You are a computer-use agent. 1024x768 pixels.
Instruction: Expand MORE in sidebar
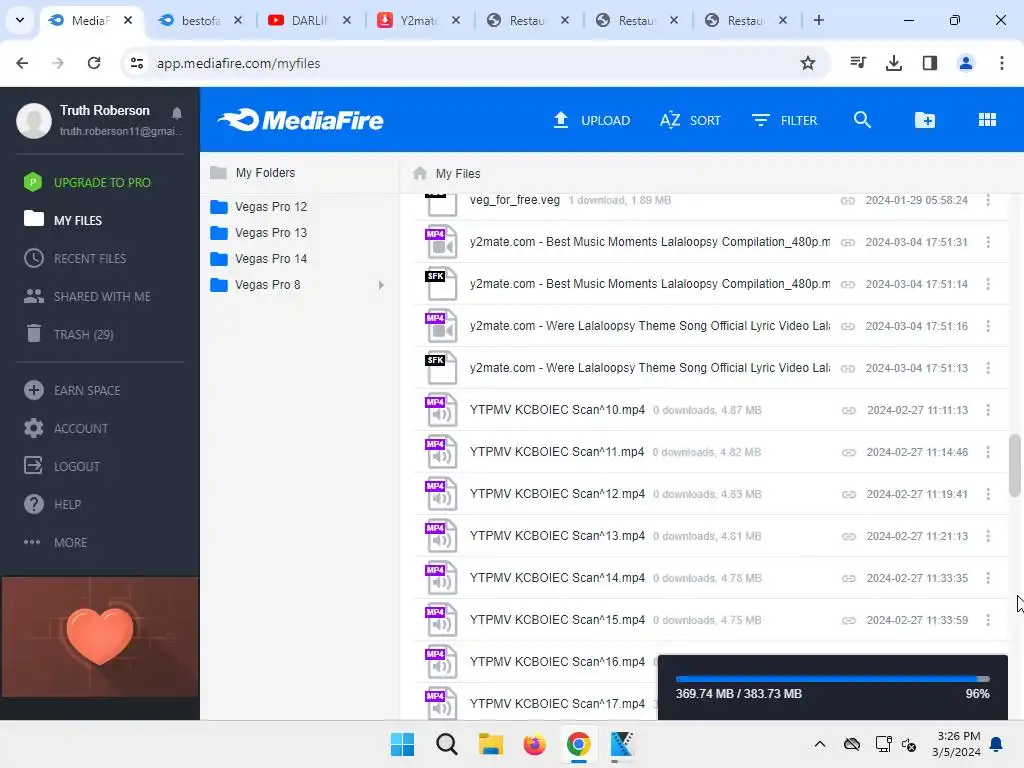coord(56,542)
